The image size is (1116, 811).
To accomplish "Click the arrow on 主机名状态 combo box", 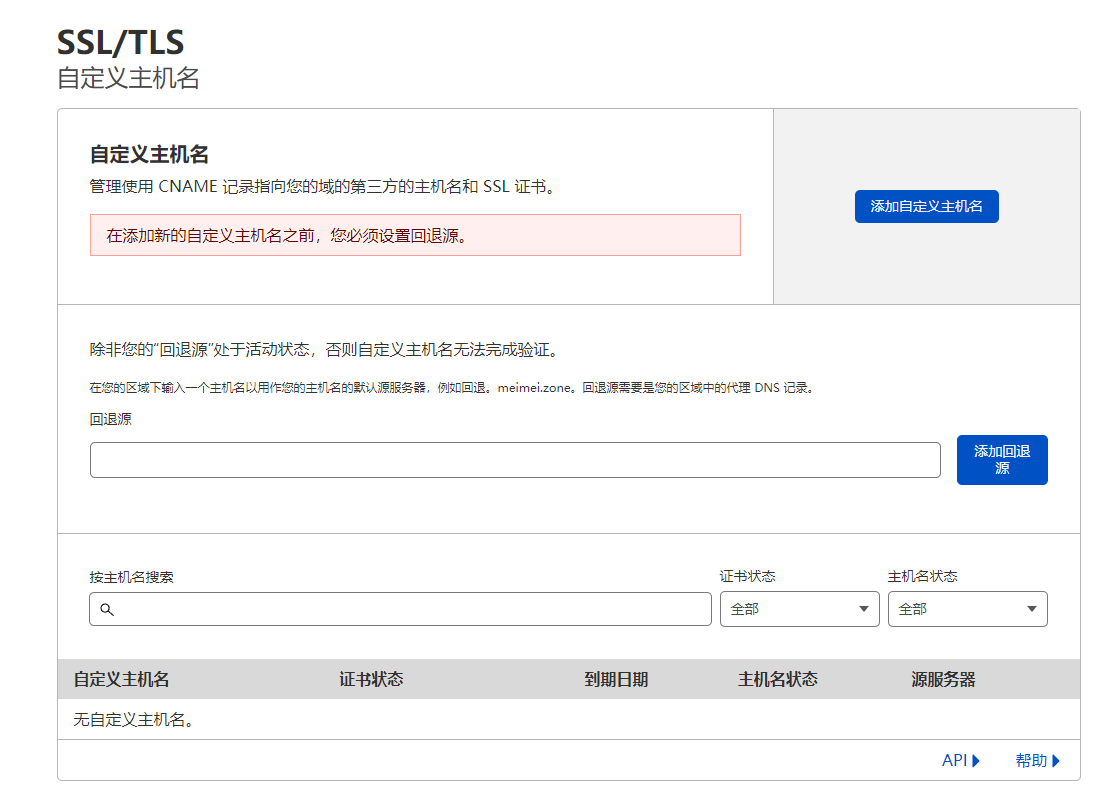I will pos(1032,609).
